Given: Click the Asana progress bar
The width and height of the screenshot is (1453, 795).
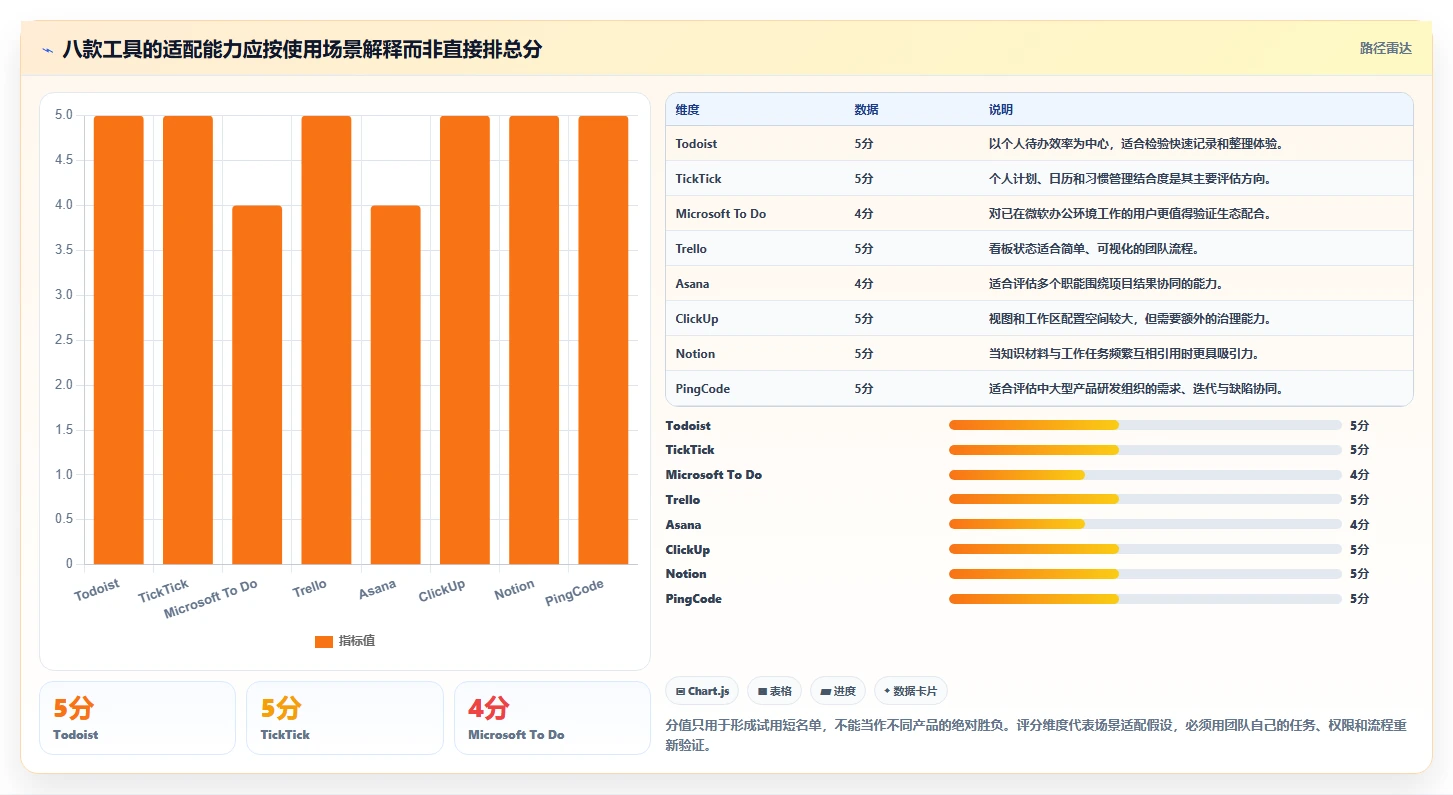Looking at the screenshot, I should [1145, 524].
